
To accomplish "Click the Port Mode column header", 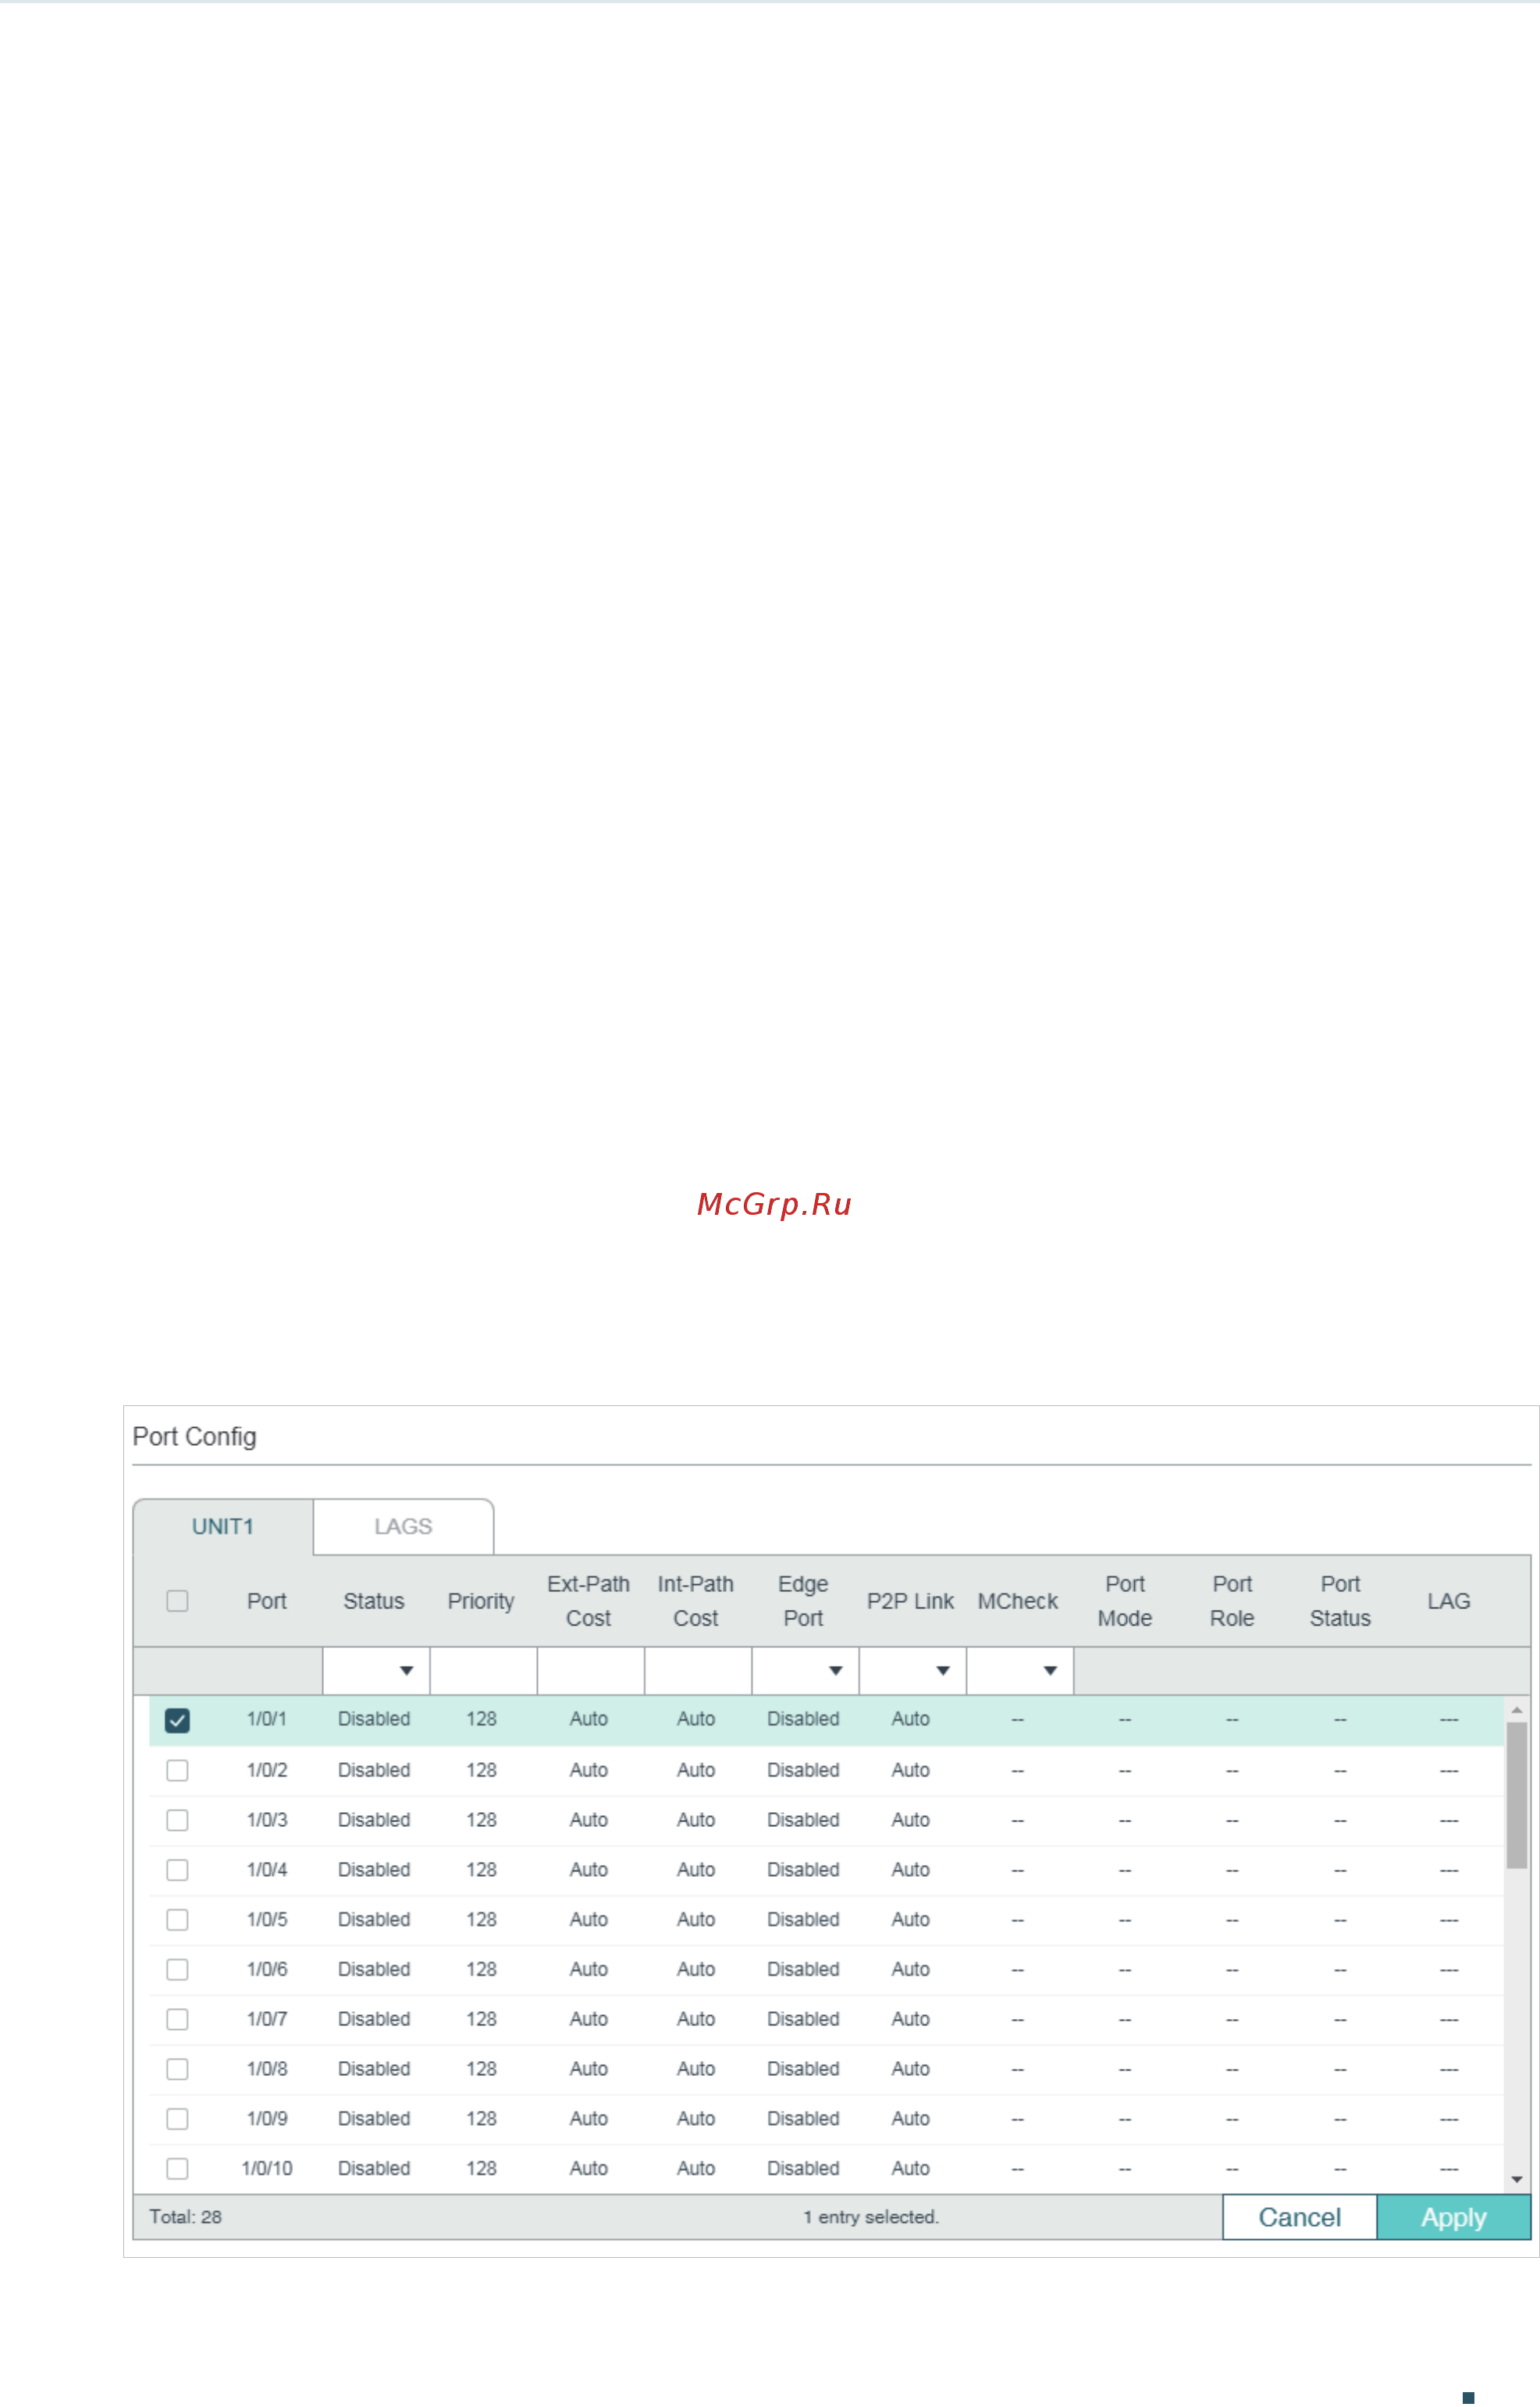I will coord(1125,1602).
